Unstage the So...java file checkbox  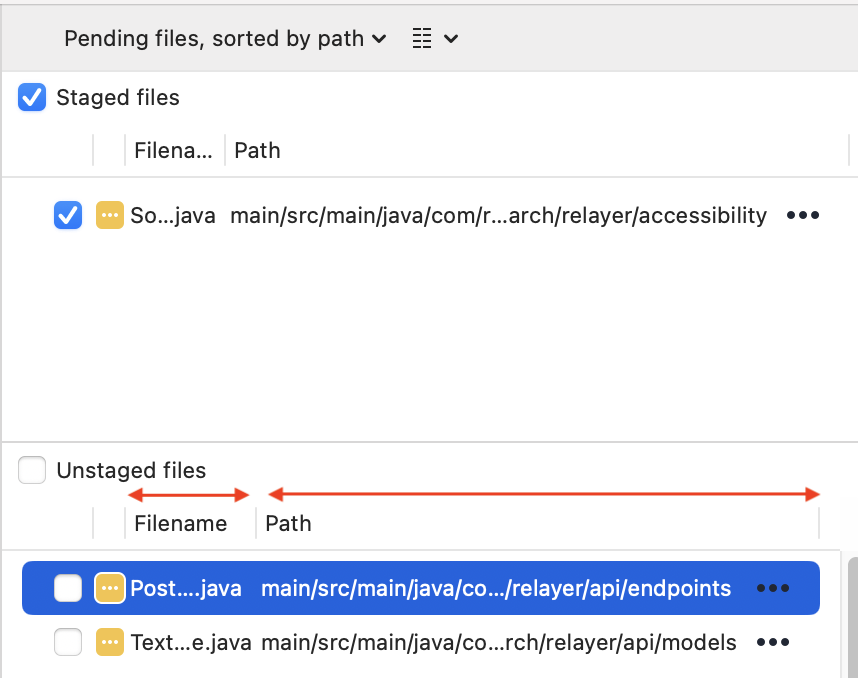point(68,215)
